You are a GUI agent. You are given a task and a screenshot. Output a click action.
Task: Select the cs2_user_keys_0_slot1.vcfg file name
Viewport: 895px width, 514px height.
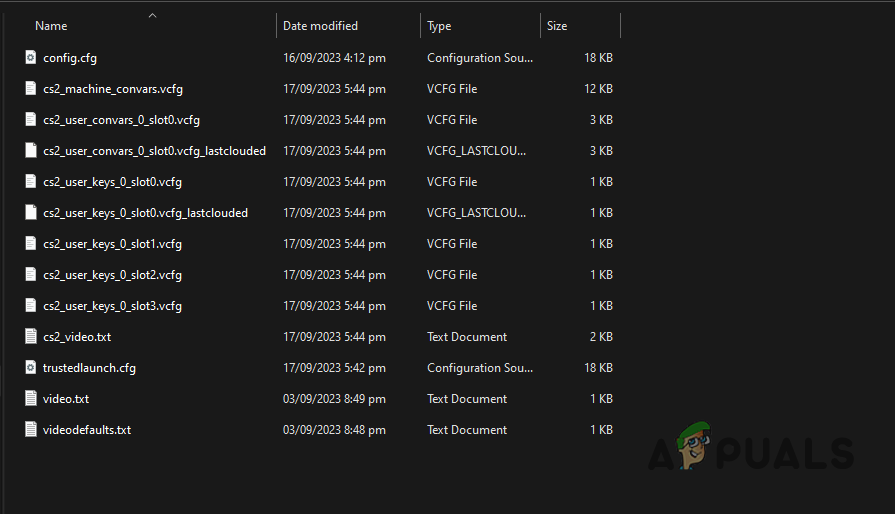click(112, 244)
